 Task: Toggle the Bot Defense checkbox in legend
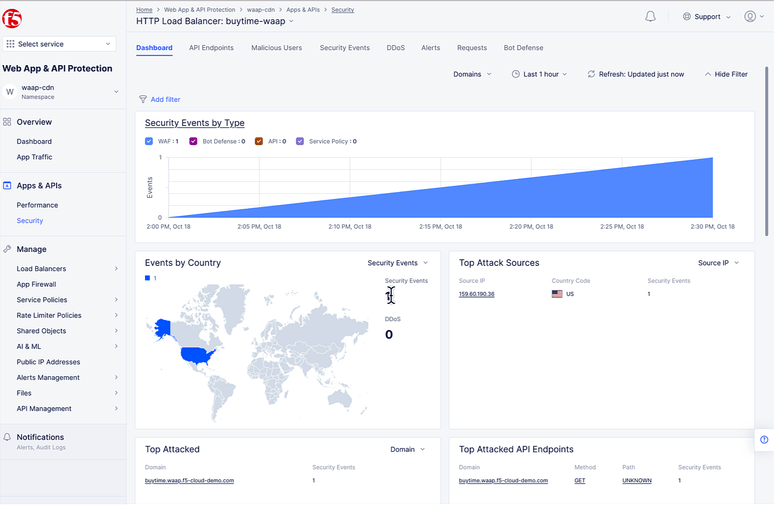[193, 141]
